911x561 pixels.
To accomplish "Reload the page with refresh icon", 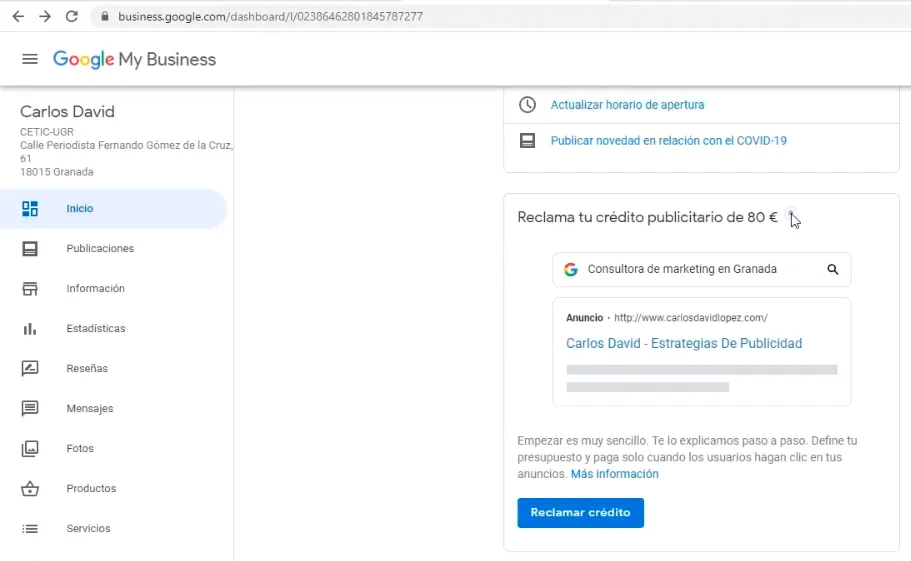I will click(71, 16).
